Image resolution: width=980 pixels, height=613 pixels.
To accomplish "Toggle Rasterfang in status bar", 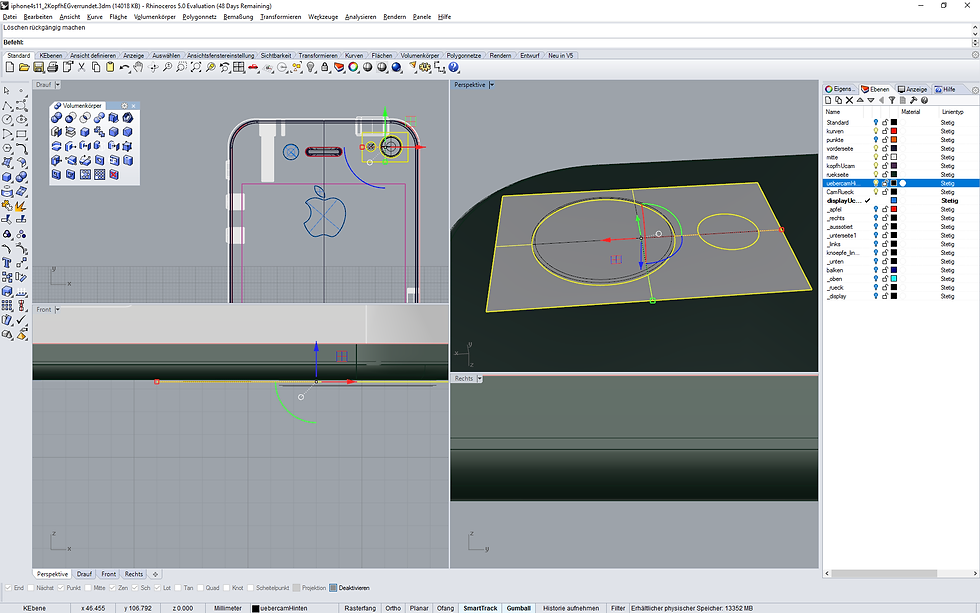I will click(x=360, y=608).
